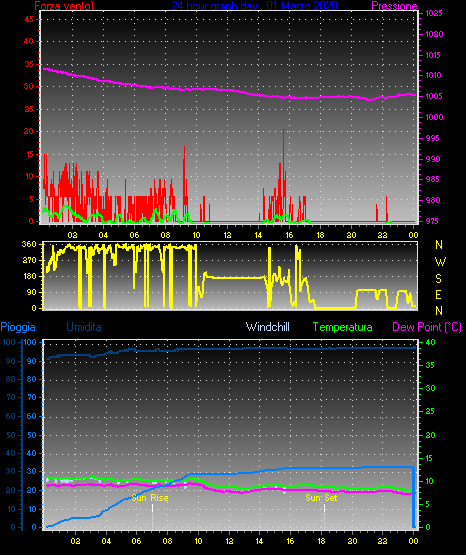Click the white sunset tick marker below 'Sun Set'

pyautogui.click(x=324, y=508)
